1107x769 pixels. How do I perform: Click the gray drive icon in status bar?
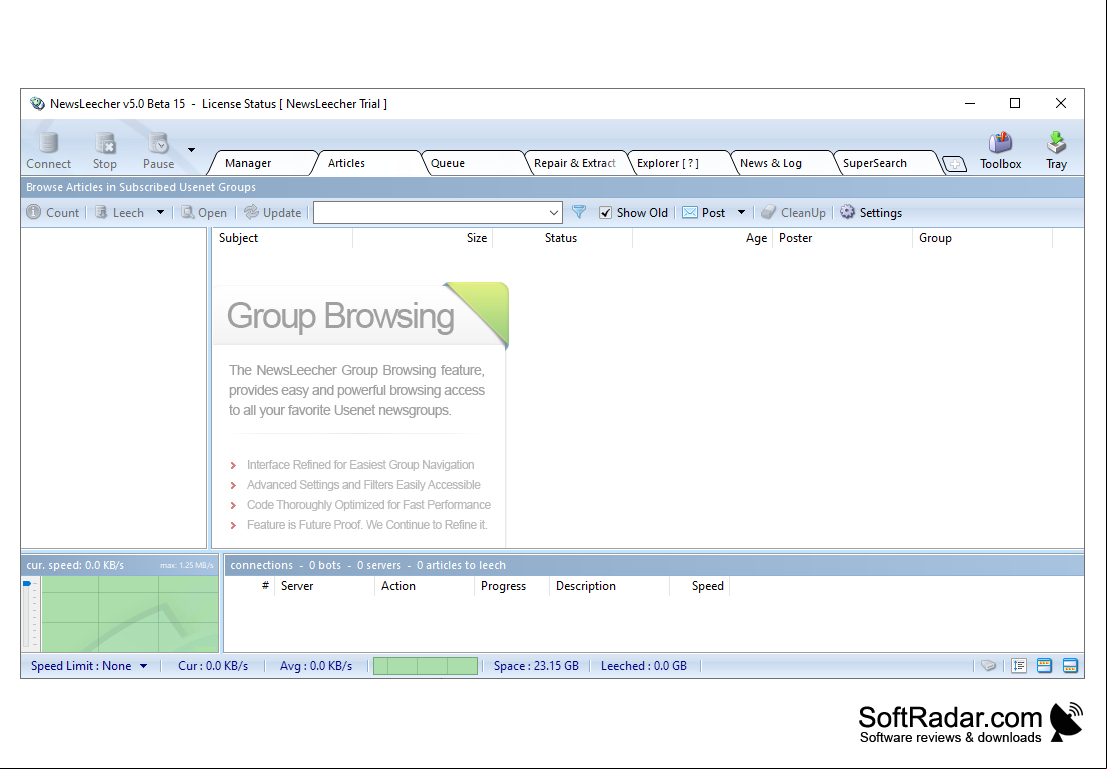coord(988,665)
